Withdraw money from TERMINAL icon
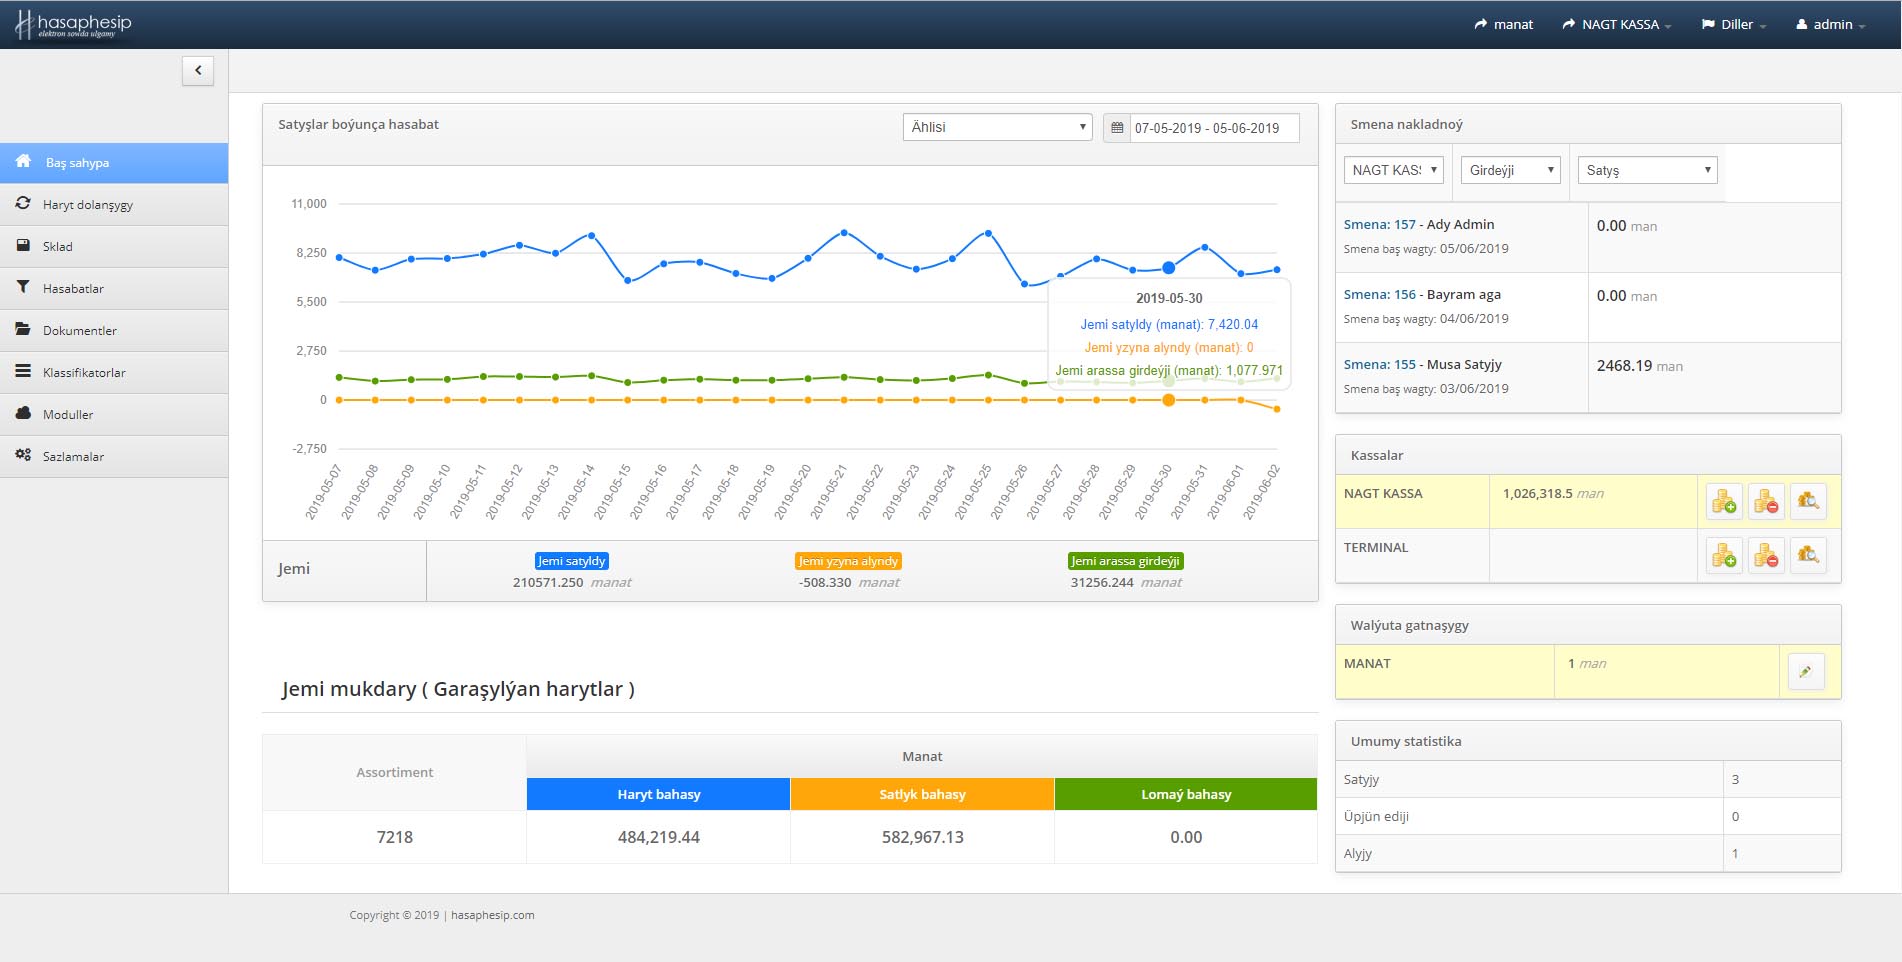The image size is (1902, 962). tap(1766, 555)
